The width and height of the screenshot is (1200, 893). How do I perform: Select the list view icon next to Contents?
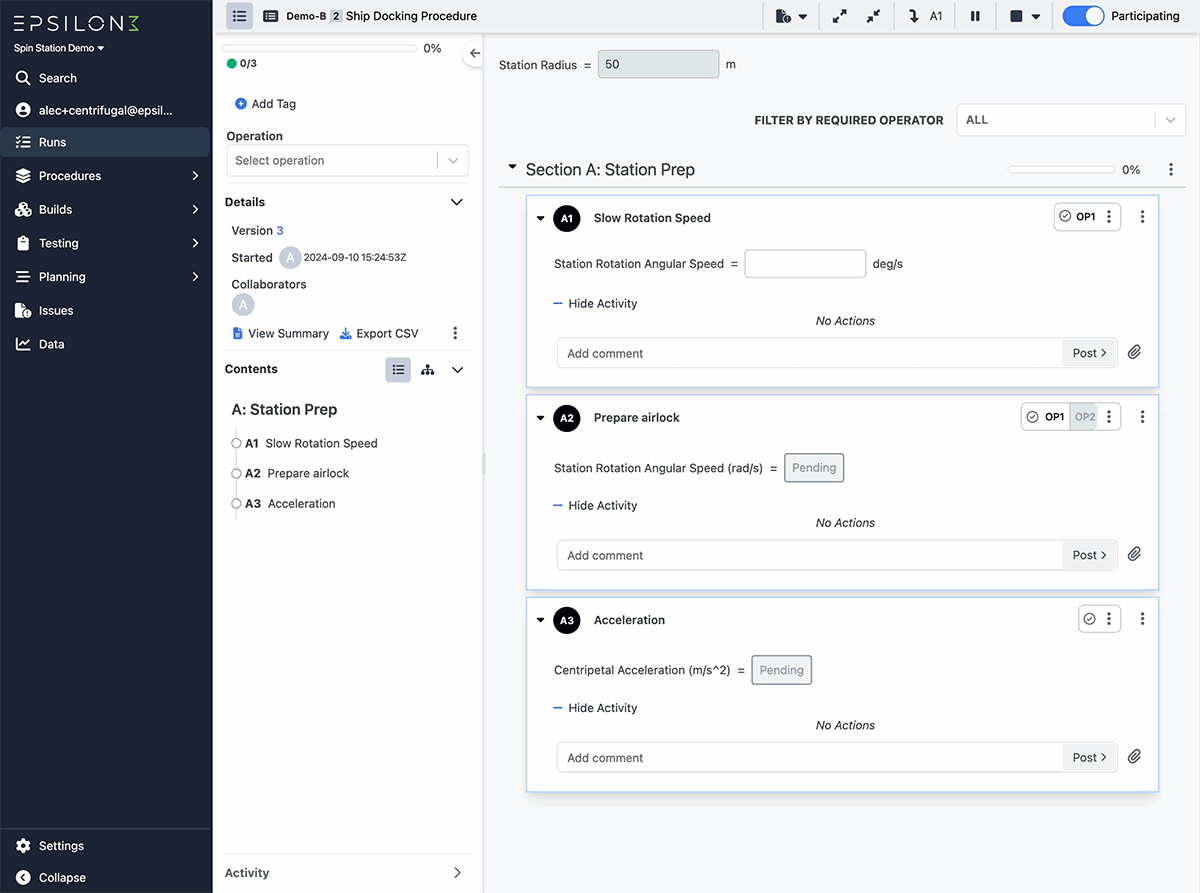[398, 369]
